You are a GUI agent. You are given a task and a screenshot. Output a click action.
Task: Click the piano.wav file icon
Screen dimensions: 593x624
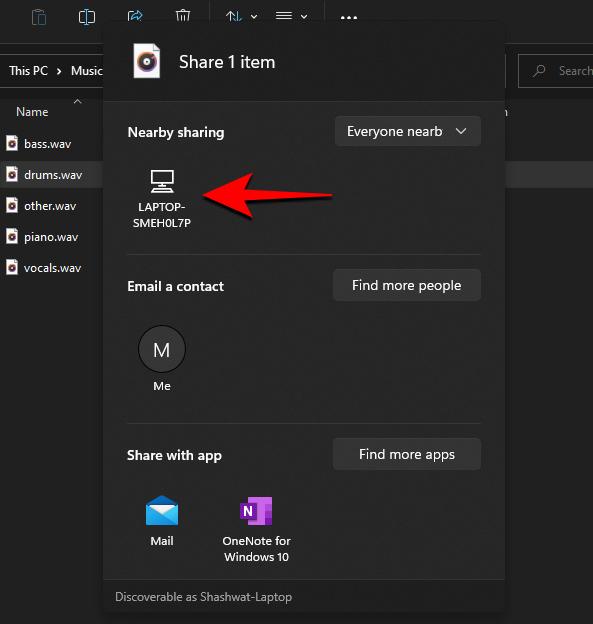point(12,236)
